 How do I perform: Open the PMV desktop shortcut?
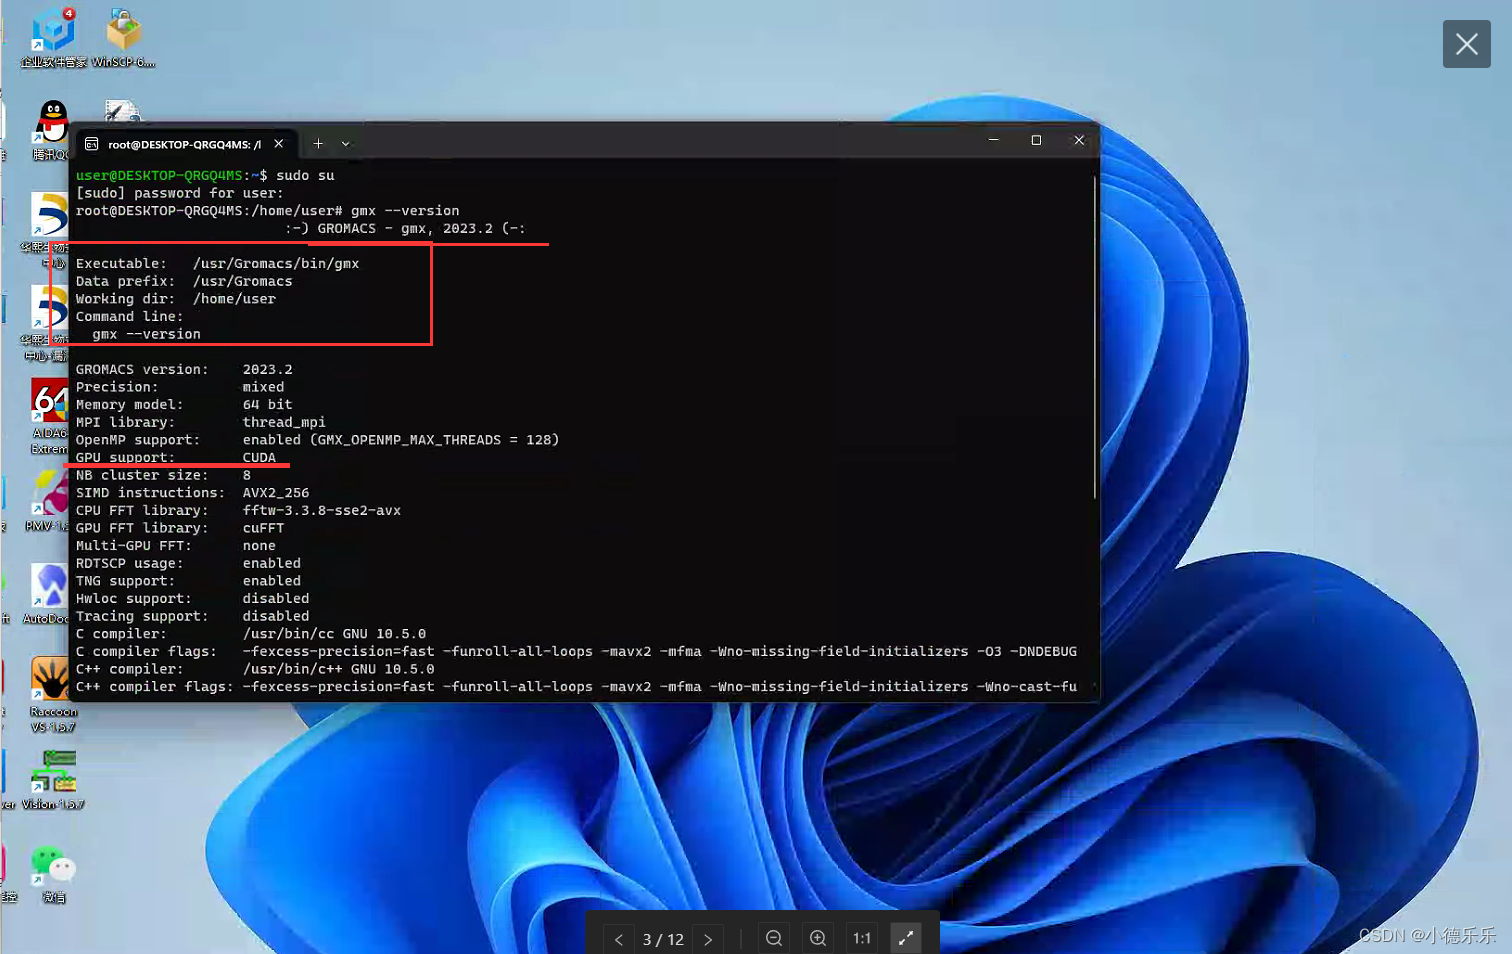47,501
